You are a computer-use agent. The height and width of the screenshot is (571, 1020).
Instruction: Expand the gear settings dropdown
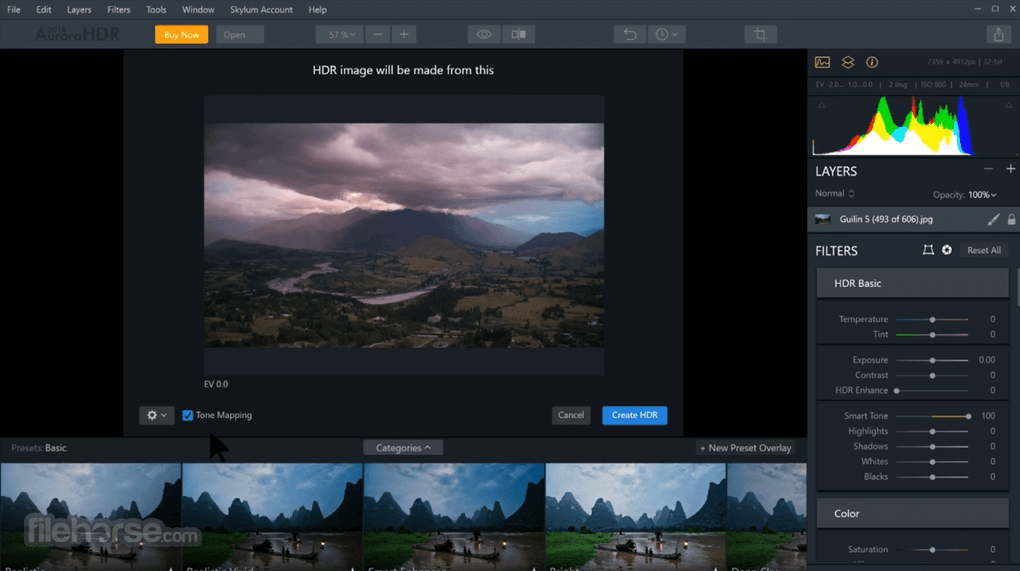pos(157,415)
